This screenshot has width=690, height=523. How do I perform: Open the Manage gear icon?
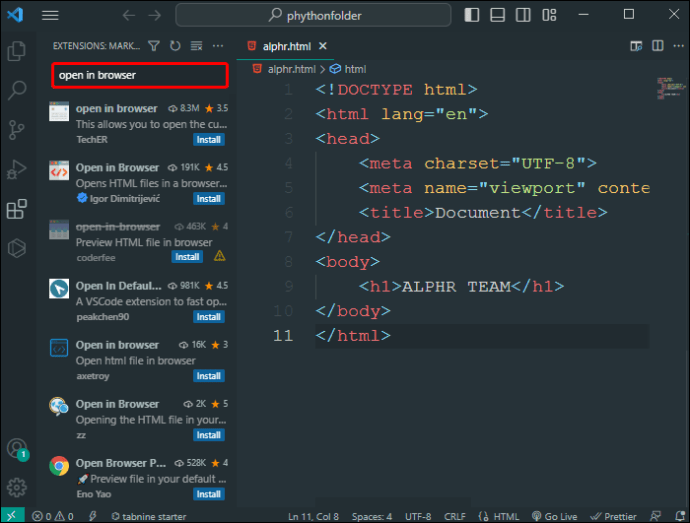pyautogui.click(x=16, y=488)
